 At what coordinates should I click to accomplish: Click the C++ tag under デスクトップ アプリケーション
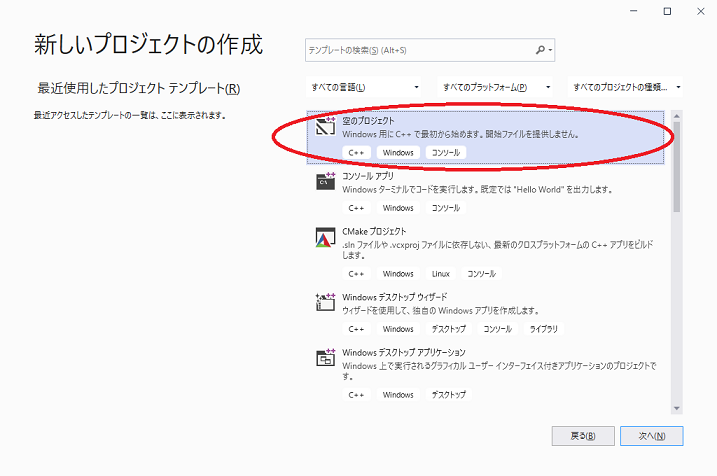click(356, 395)
